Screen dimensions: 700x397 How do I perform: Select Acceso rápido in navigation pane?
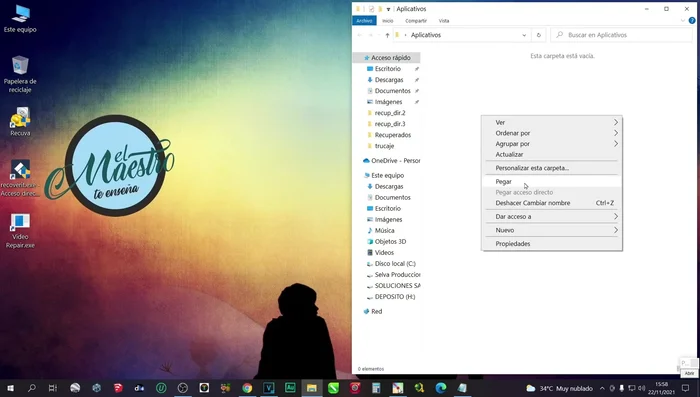tap(387, 58)
